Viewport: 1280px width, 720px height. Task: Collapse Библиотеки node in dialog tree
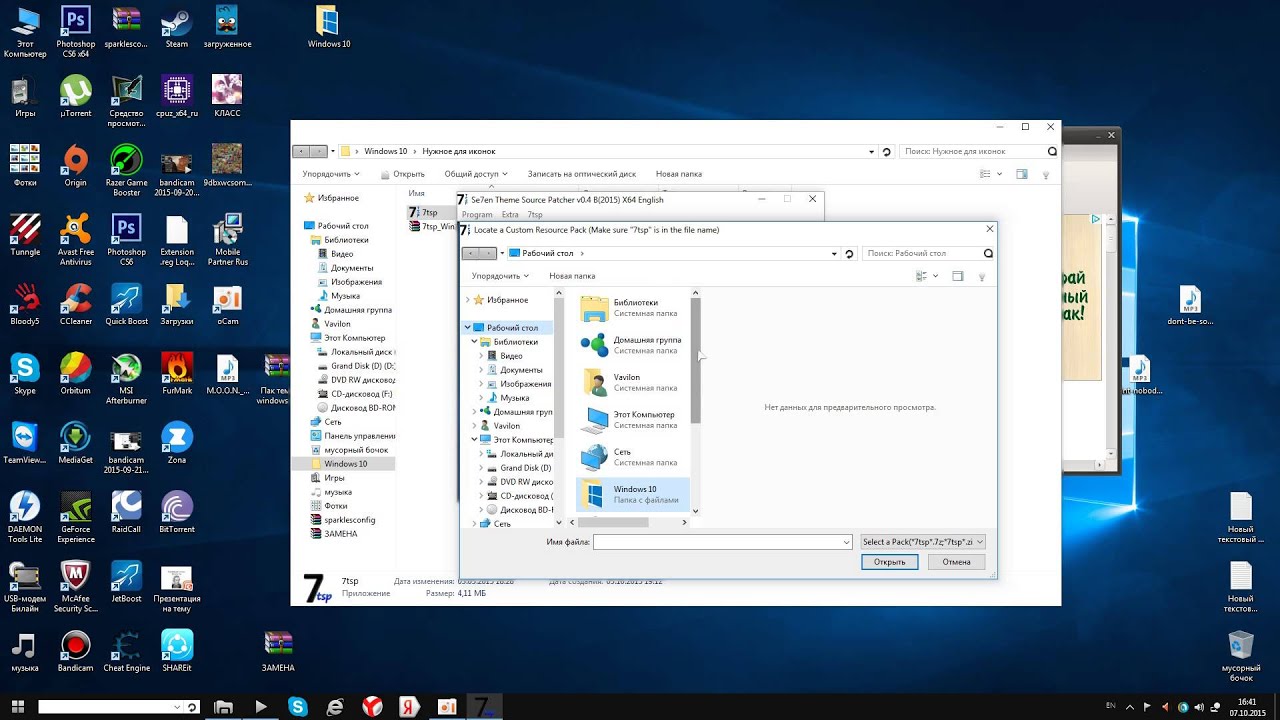(474, 342)
